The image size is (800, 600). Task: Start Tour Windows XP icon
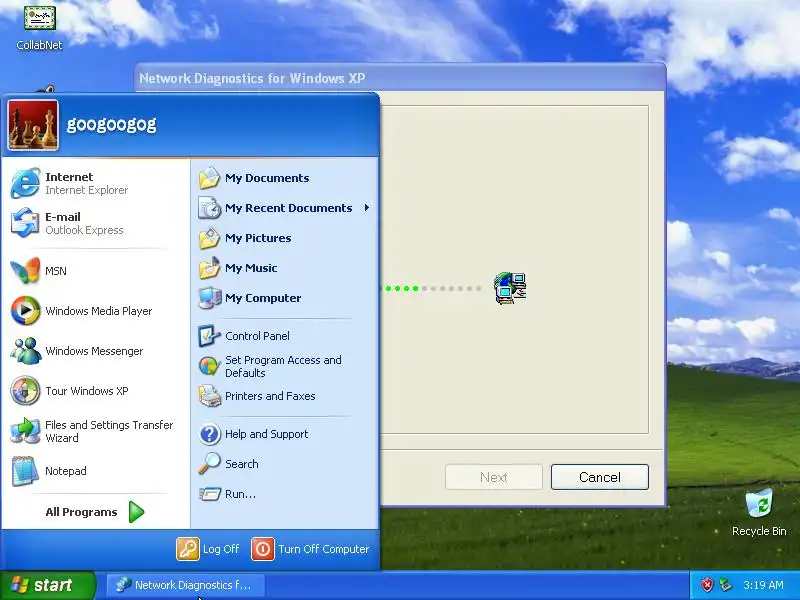[x=25, y=391]
